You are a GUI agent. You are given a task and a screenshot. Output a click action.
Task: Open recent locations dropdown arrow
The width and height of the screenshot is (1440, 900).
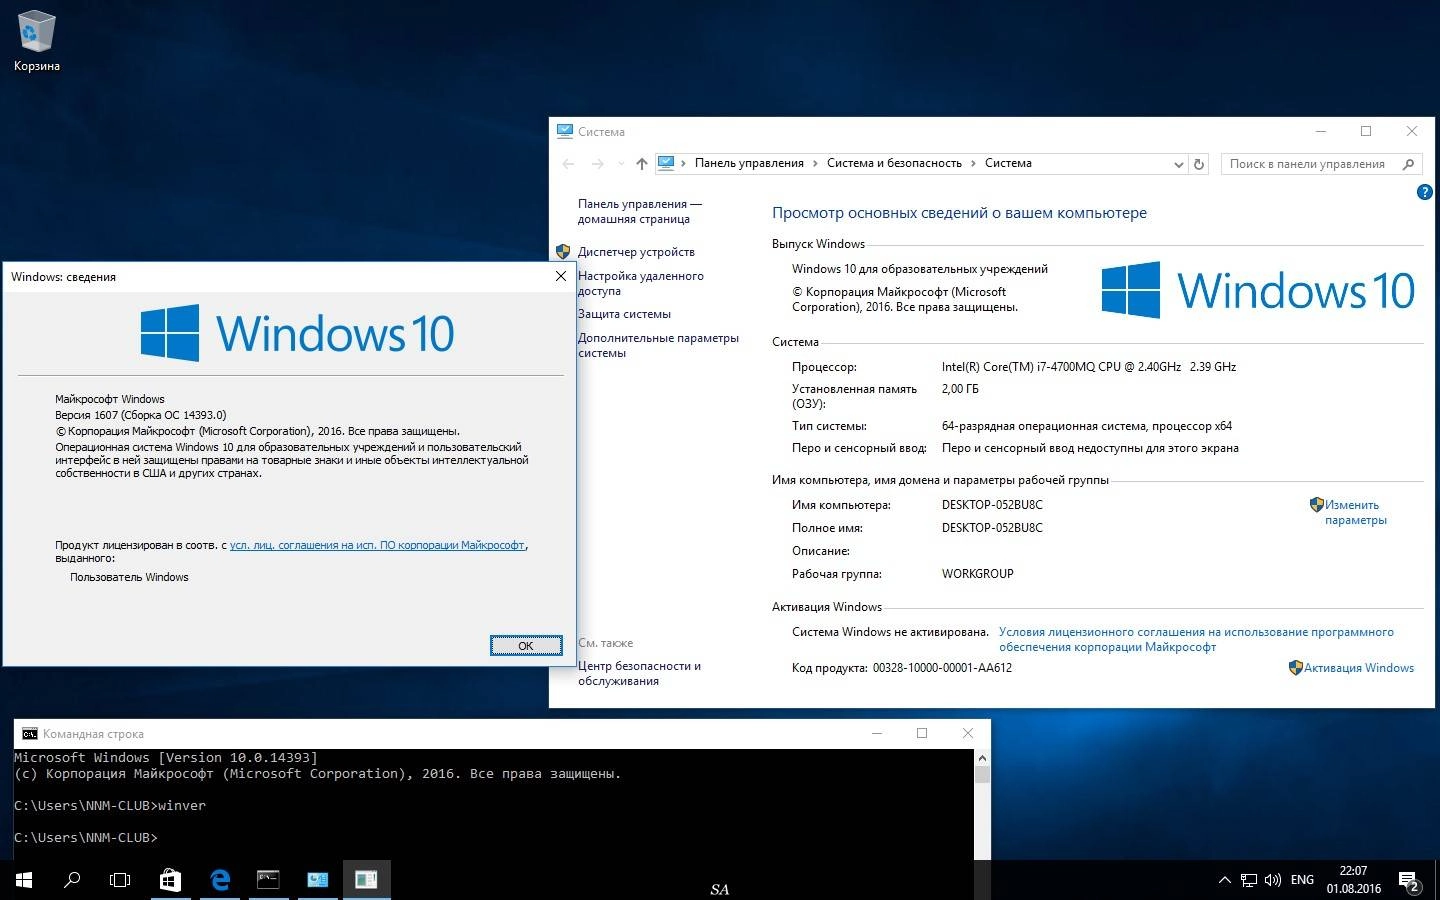pyautogui.click(x=621, y=164)
